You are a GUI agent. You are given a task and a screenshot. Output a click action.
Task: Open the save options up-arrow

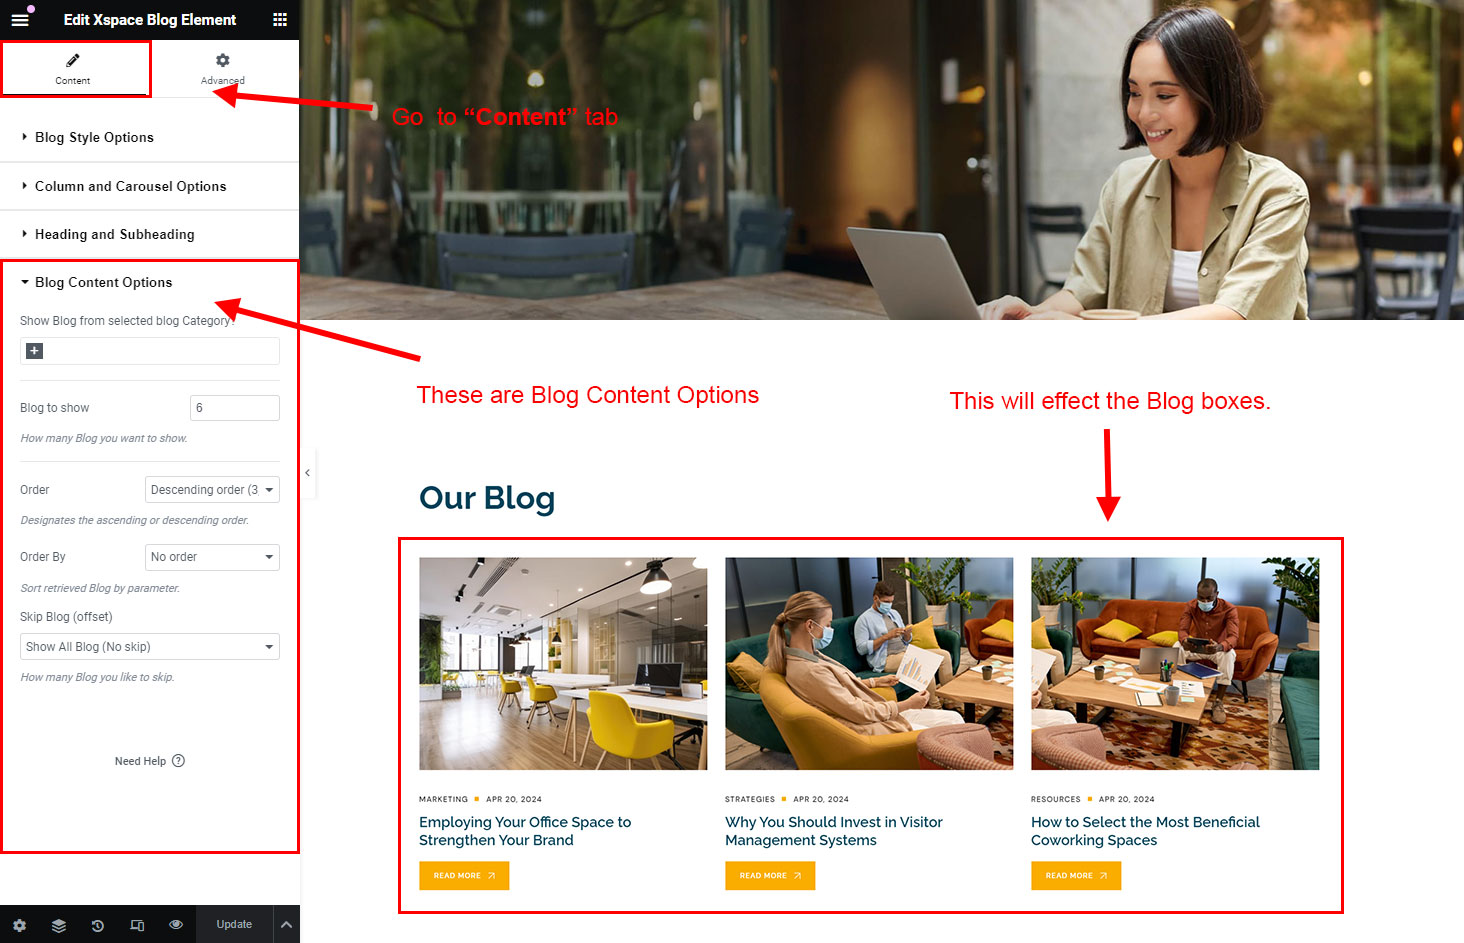pos(286,925)
